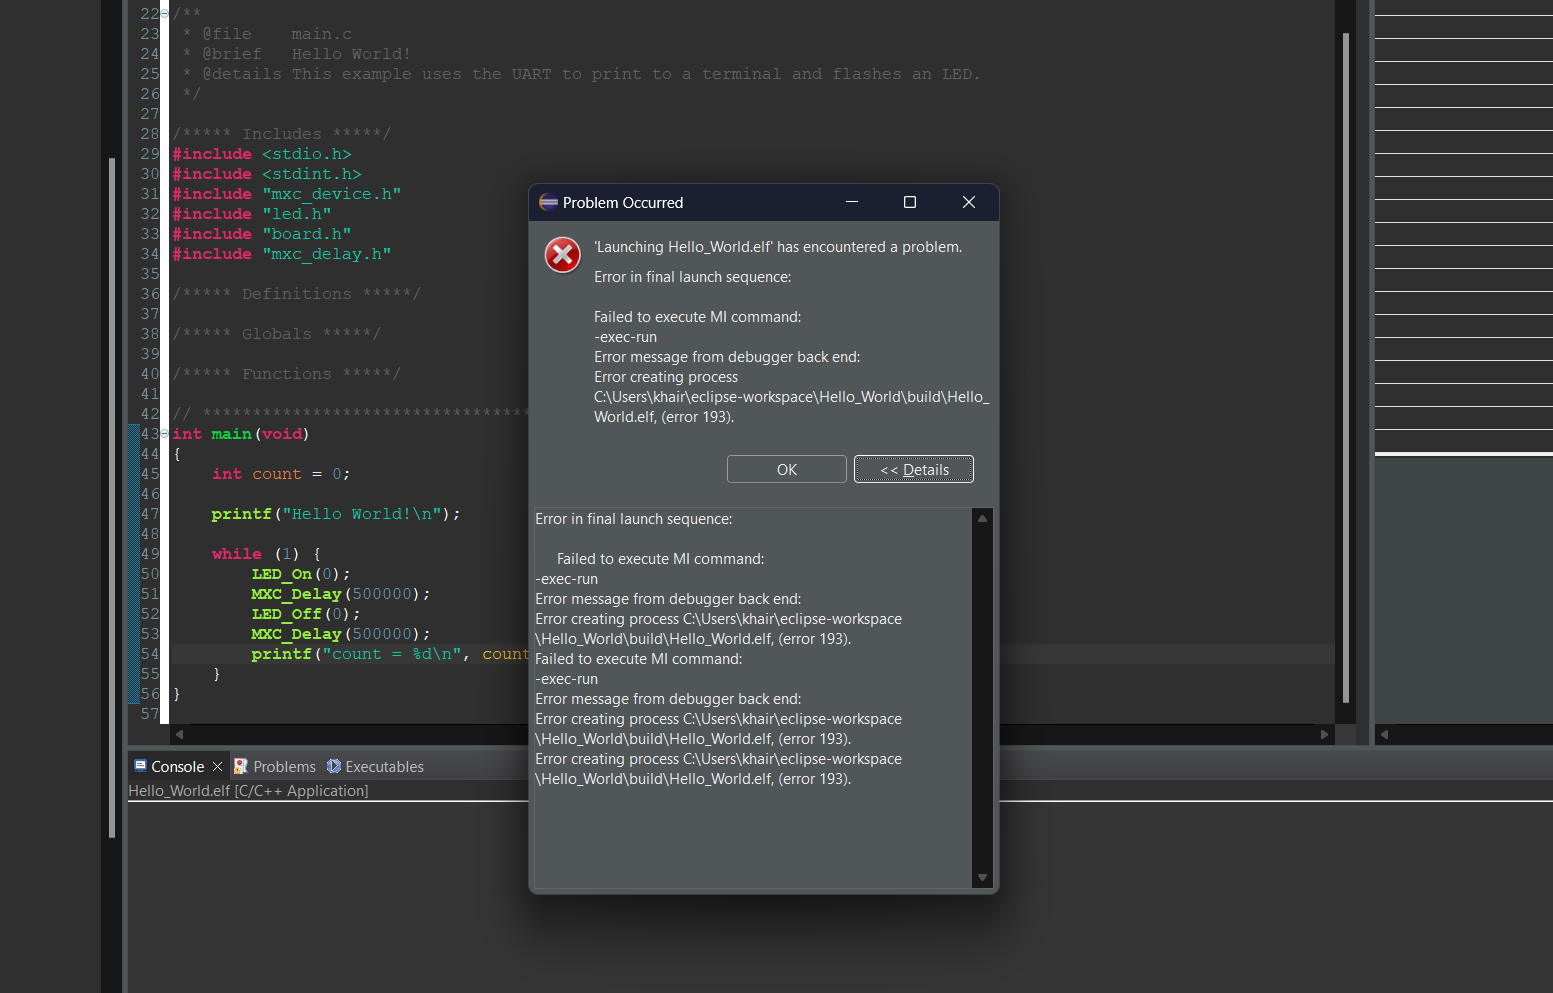Collapse the error details with Details button
The image size is (1553, 993).
click(x=913, y=470)
